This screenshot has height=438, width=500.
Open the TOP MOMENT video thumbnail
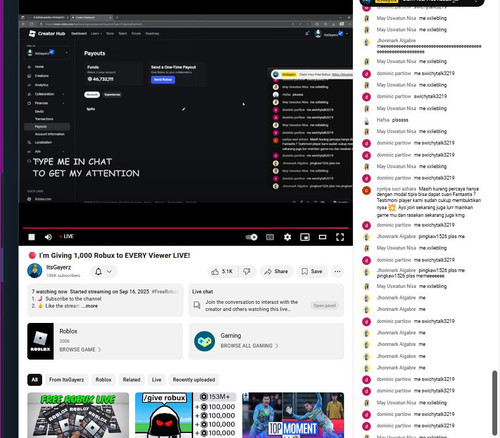(293, 415)
